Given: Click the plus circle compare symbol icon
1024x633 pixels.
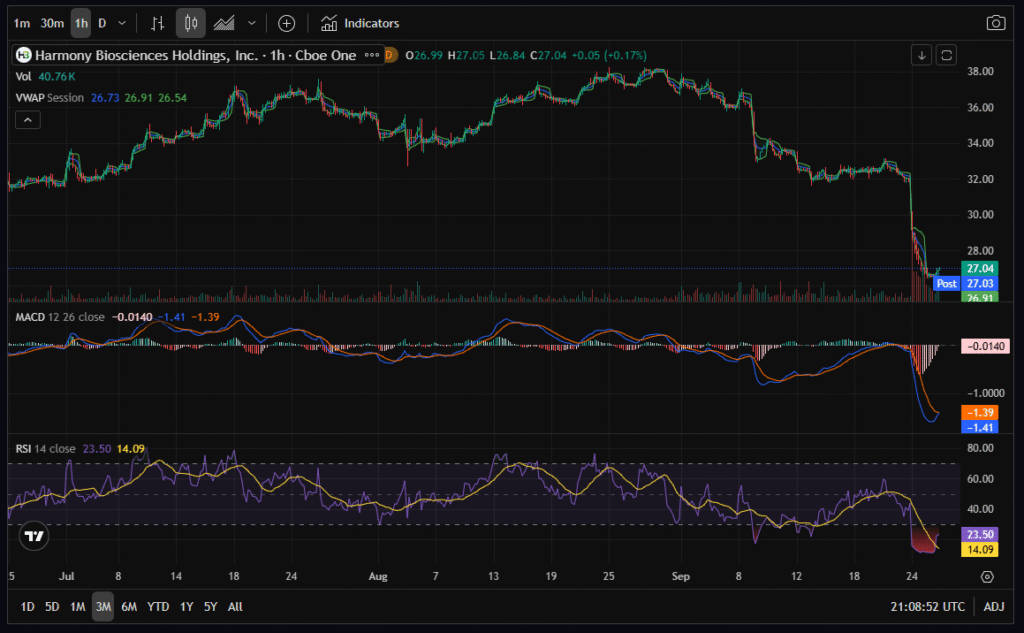Looking at the screenshot, I should [x=286, y=23].
